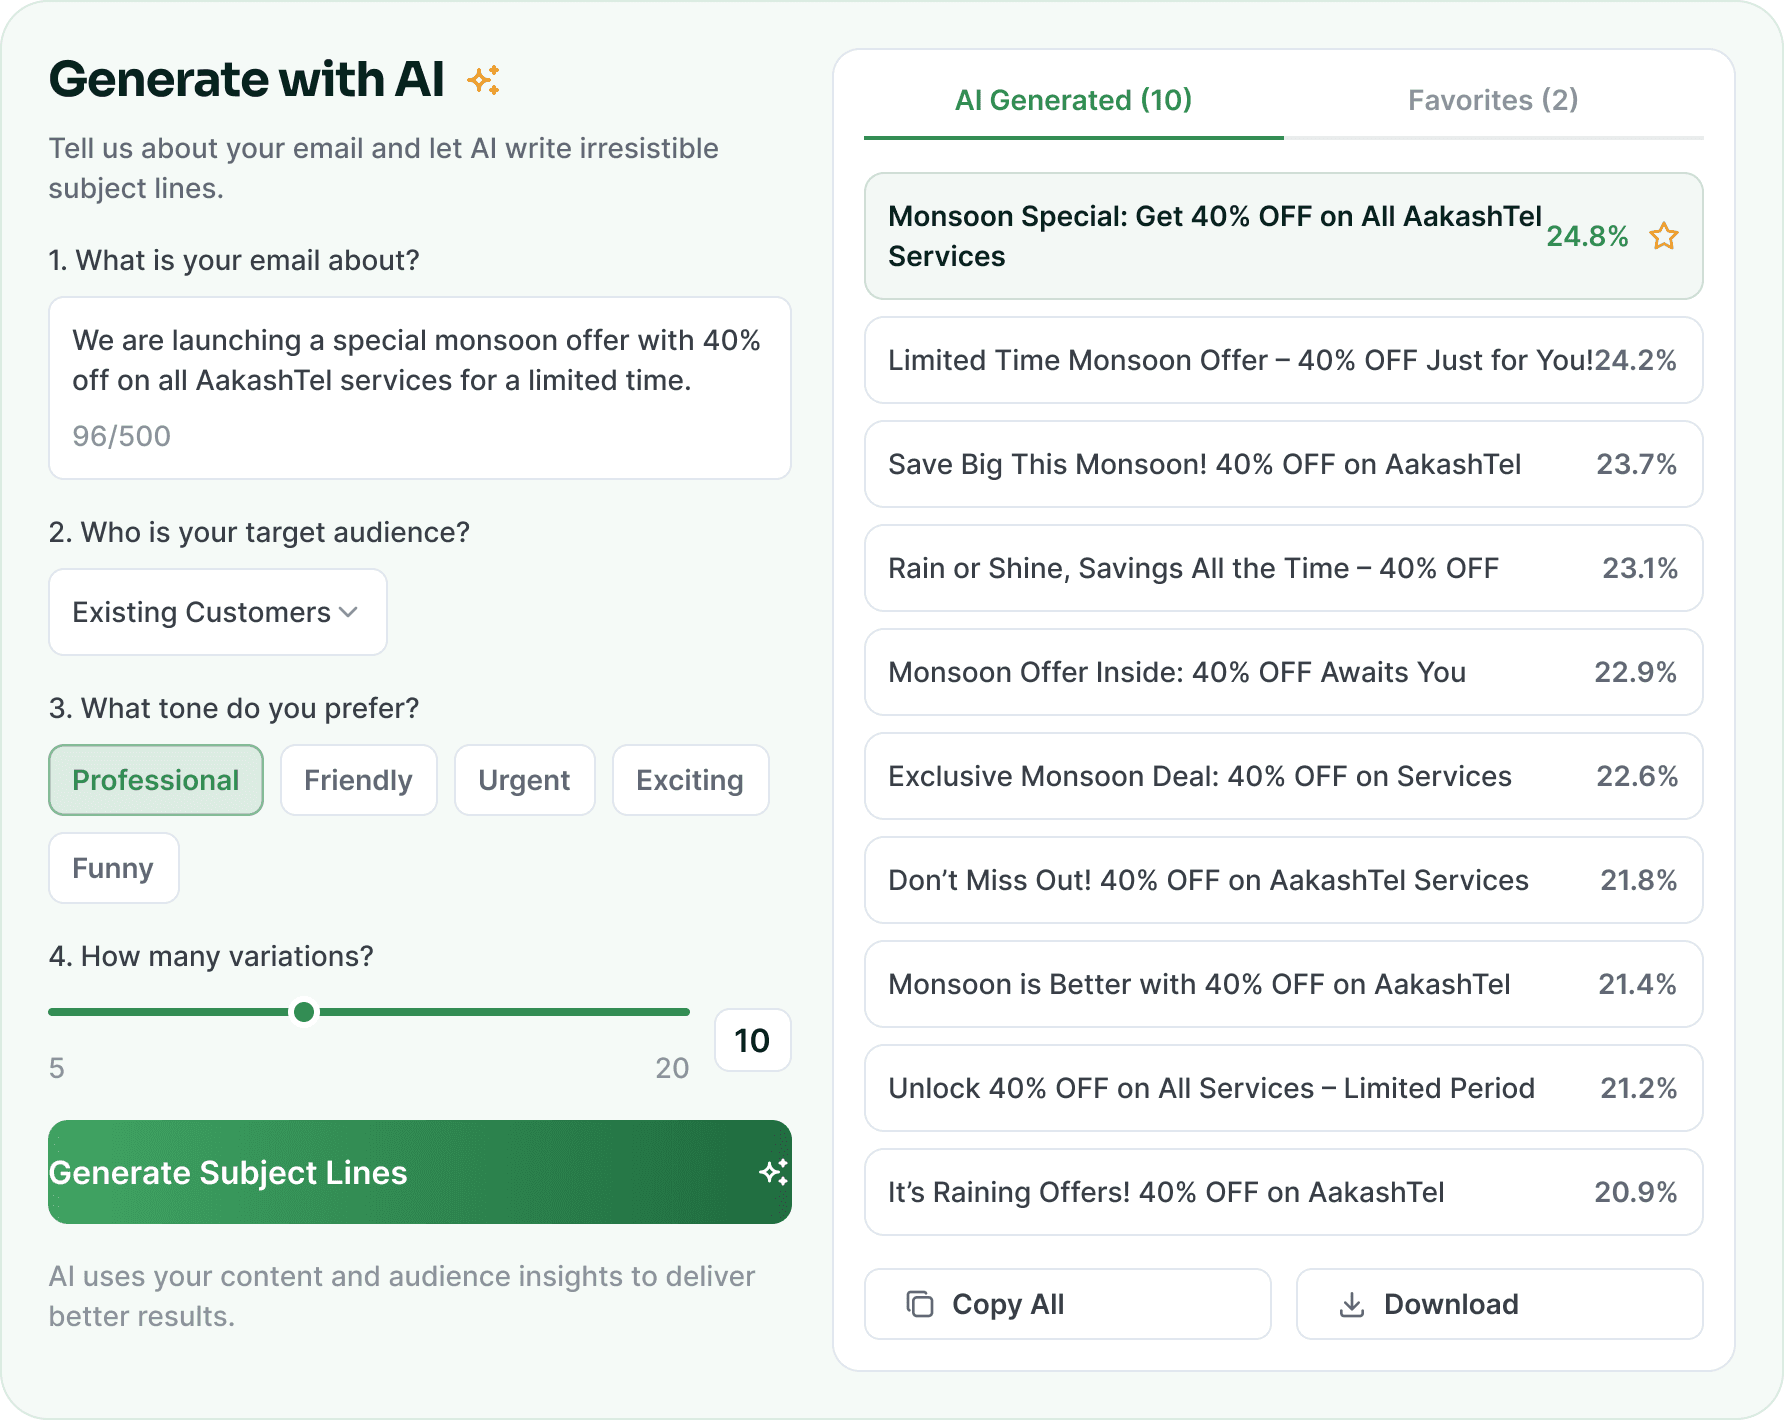The image size is (1784, 1420).
Task: Star the Monsoon Special subject line as favorite
Action: [1664, 236]
